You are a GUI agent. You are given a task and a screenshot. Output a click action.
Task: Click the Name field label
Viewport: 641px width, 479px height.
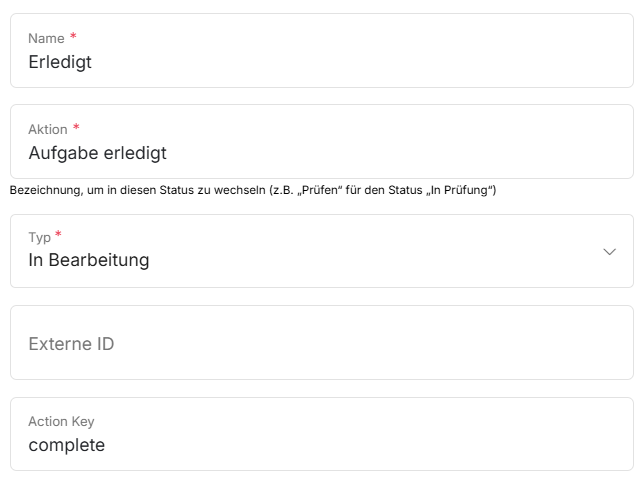tap(45, 38)
